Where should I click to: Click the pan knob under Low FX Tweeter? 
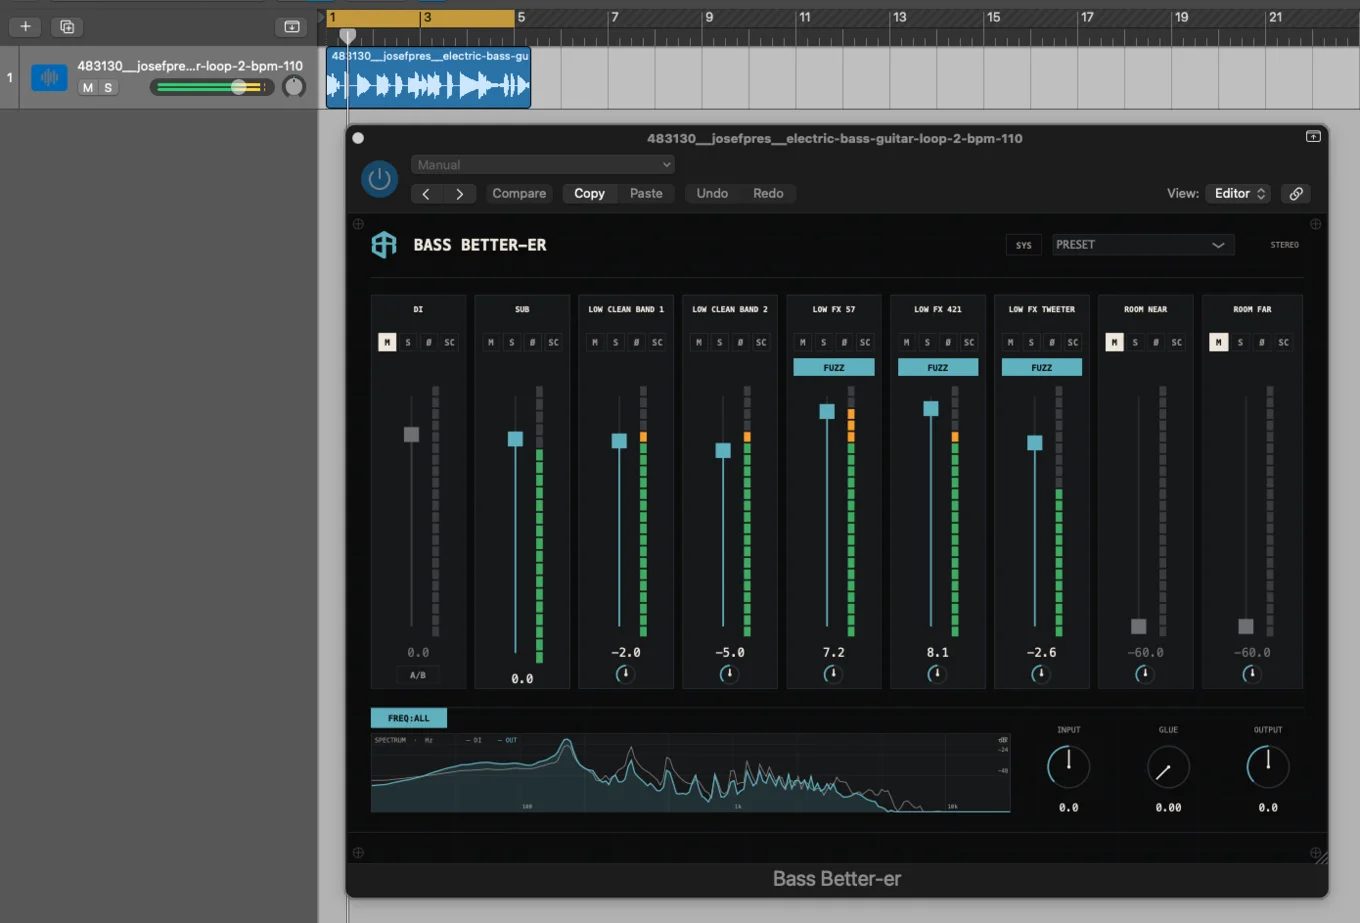click(1040, 674)
